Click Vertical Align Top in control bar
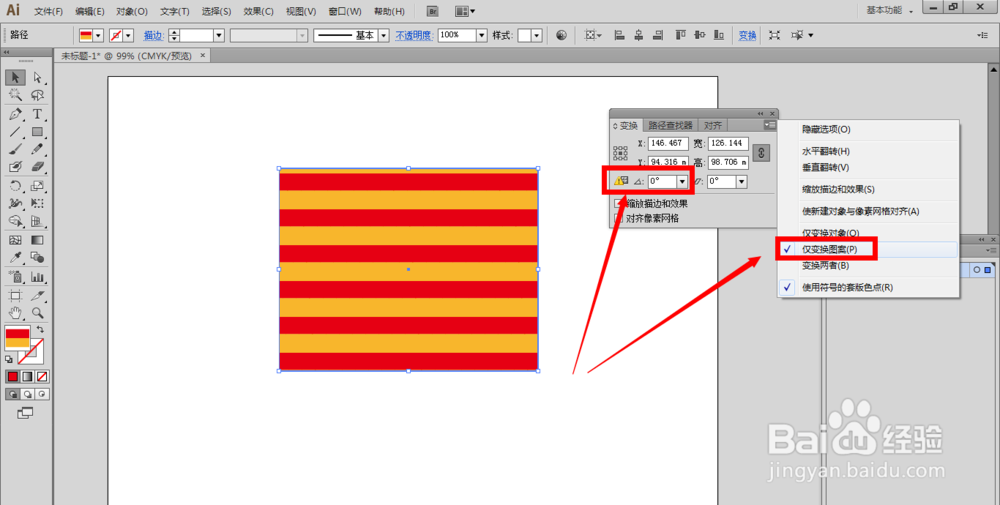This screenshot has width=1000, height=505. click(x=680, y=35)
